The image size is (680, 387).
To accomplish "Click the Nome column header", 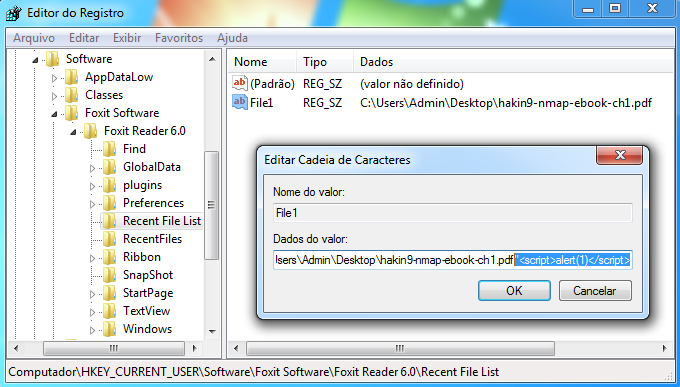I will coord(263,62).
